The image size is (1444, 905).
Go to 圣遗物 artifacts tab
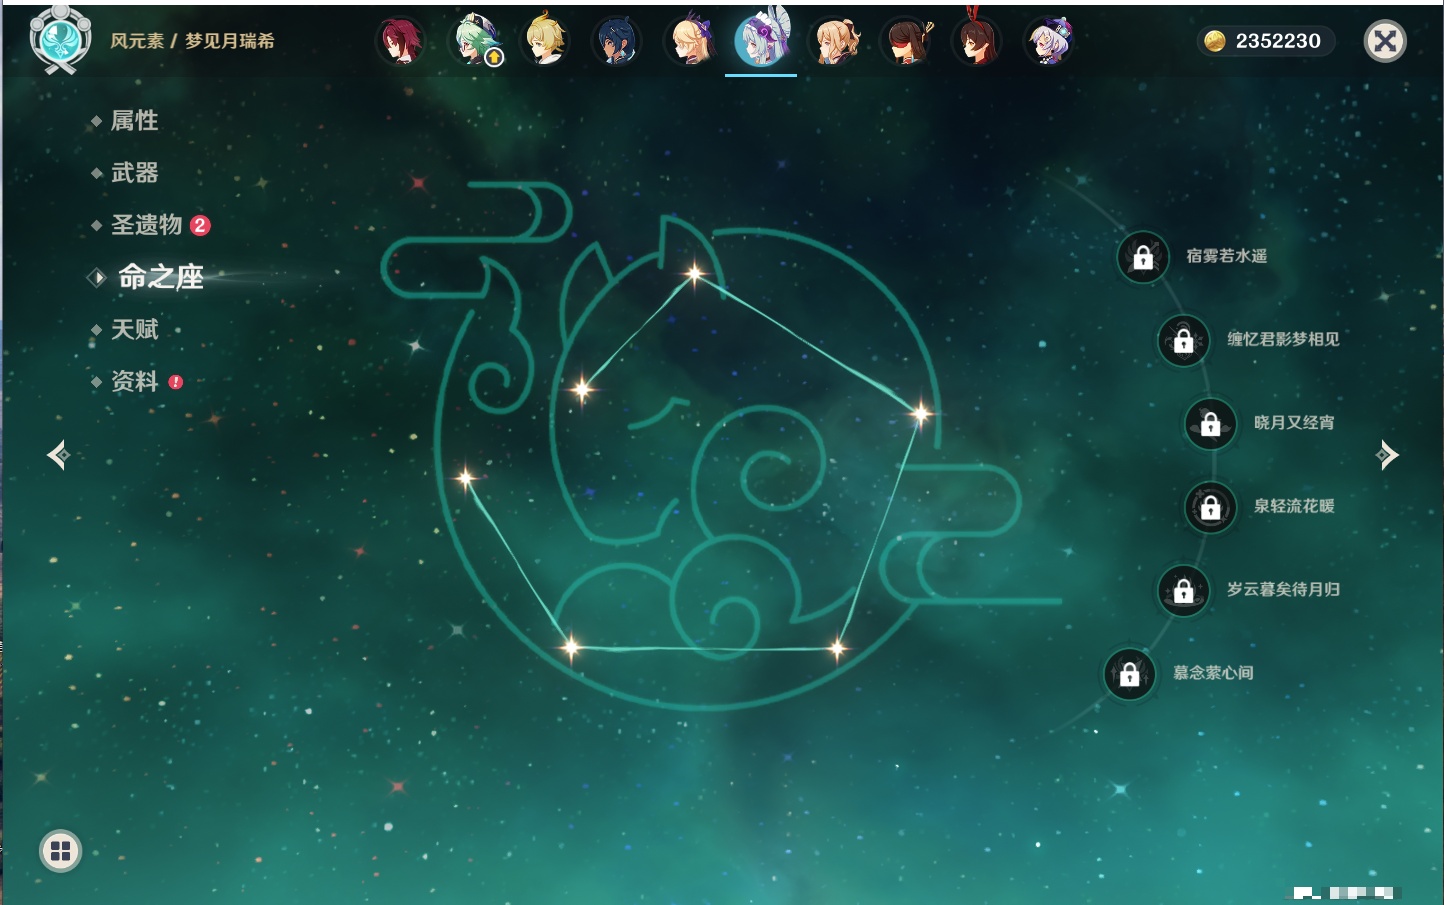pyautogui.click(x=146, y=225)
